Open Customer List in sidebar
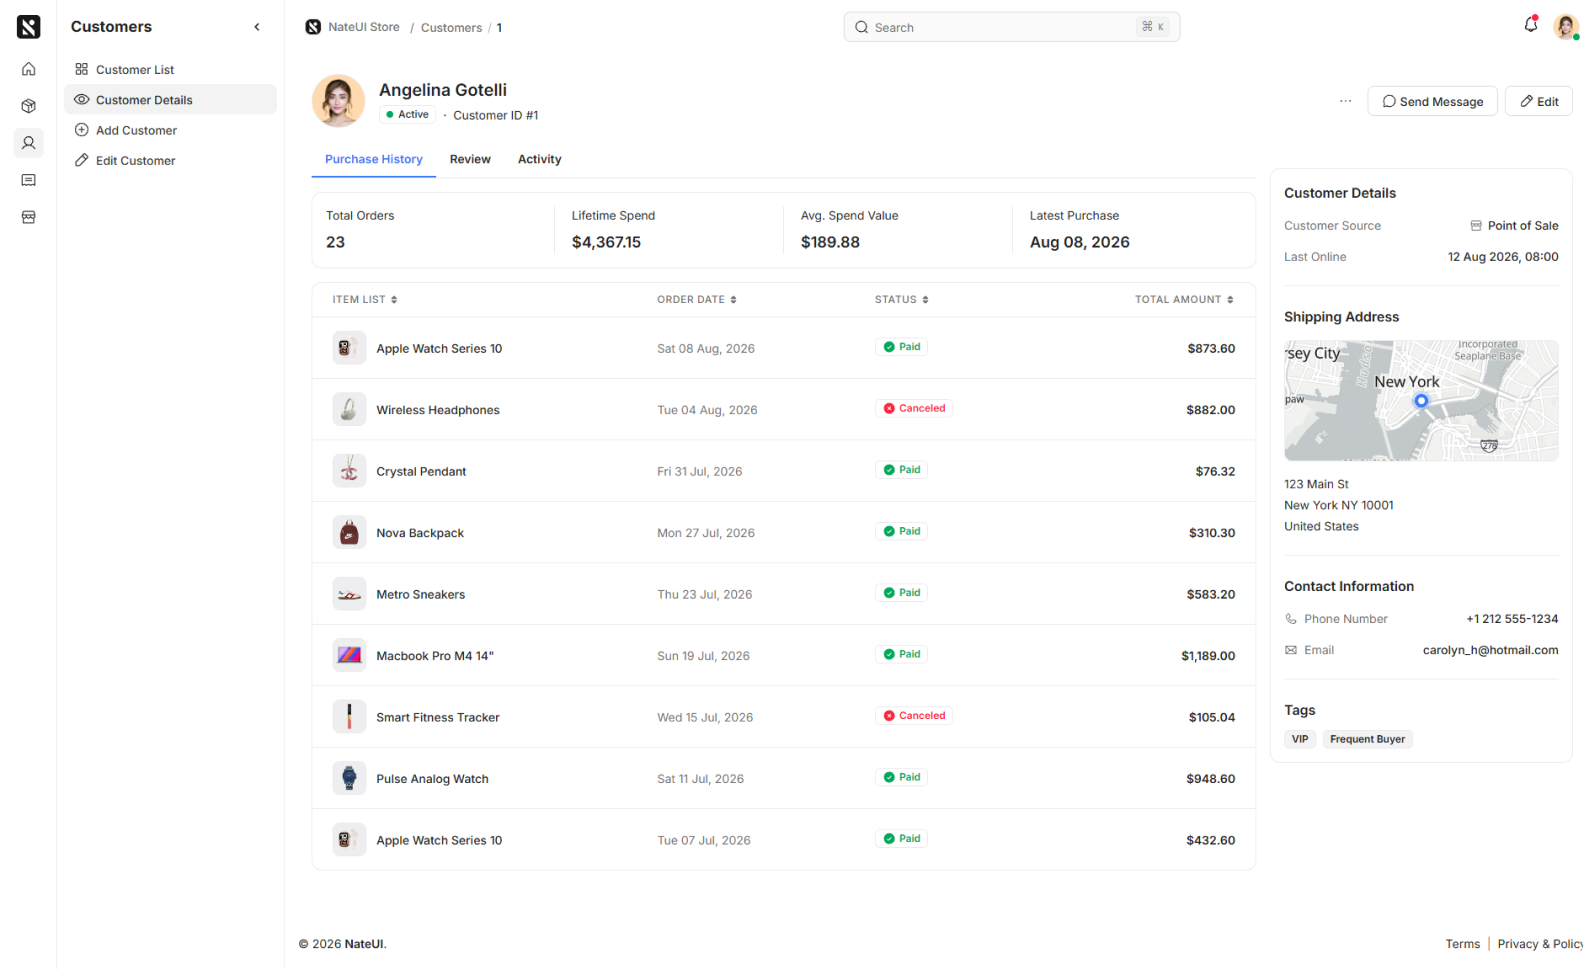The height and width of the screenshot is (969, 1584). coord(170,70)
